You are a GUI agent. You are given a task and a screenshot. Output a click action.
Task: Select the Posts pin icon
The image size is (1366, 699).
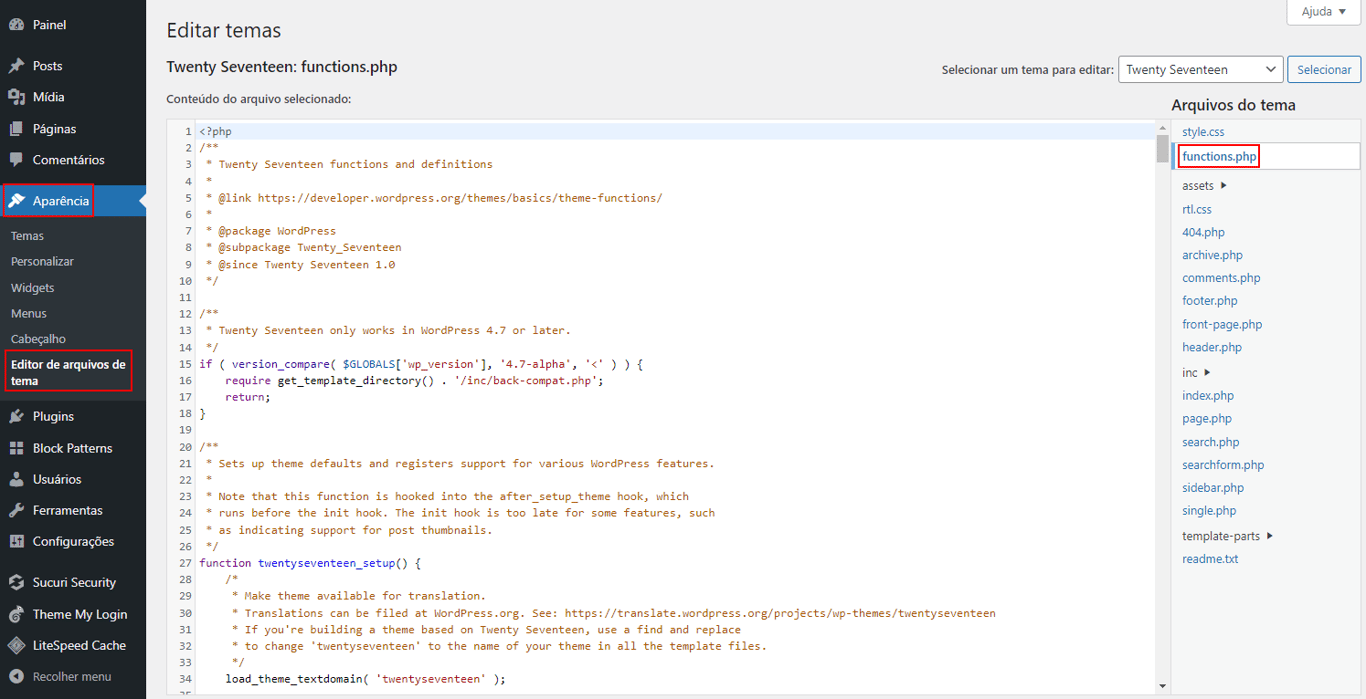(17, 65)
